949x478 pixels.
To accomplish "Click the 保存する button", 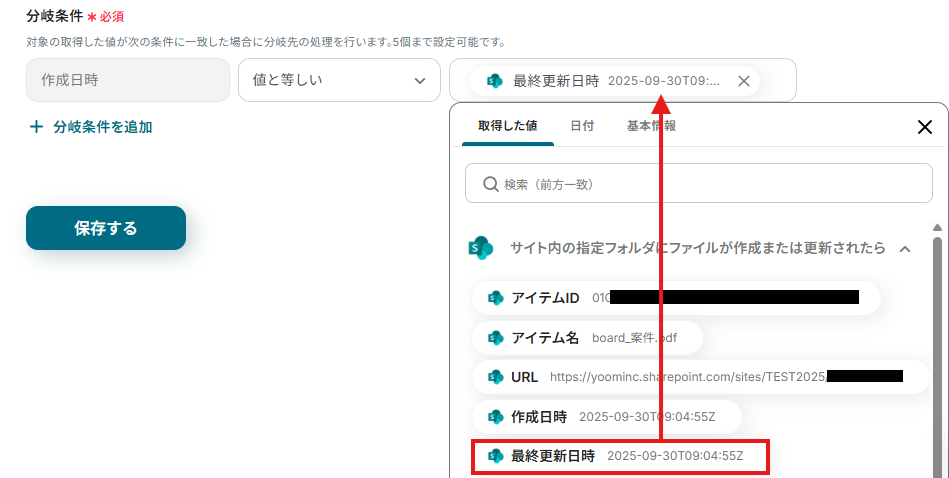I will (106, 228).
